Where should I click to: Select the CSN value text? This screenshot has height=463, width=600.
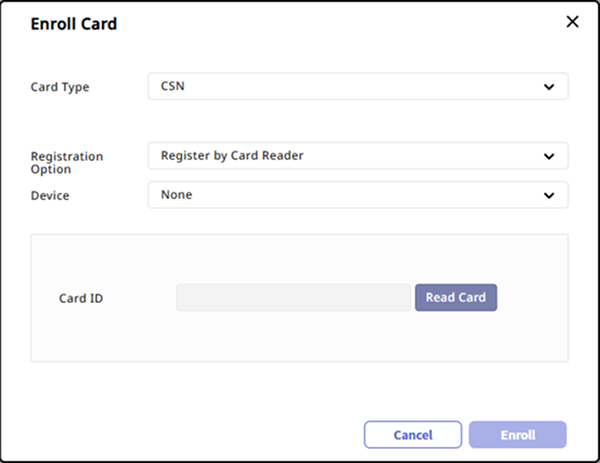pyautogui.click(x=173, y=87)
